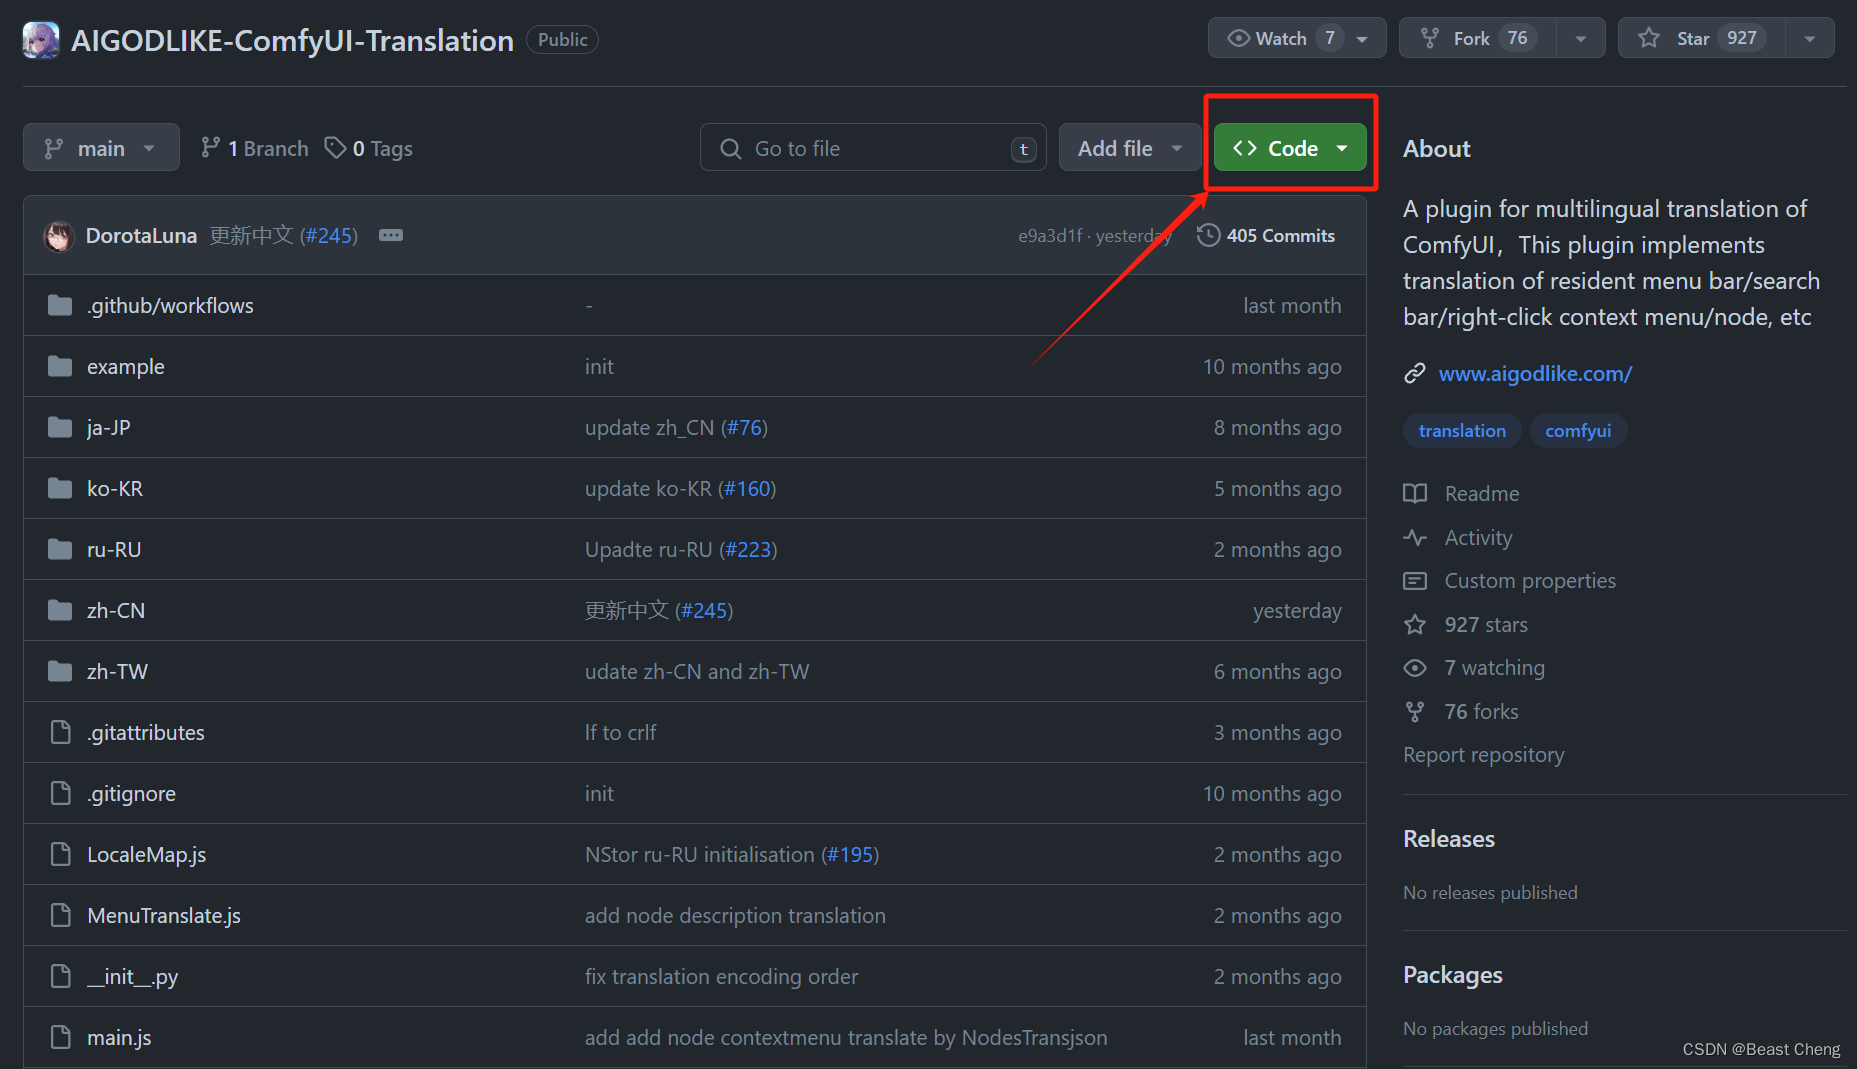Fork the repository using Fork button
This screenshot has width=1857, height=1069.
(x=1478, y=38)
